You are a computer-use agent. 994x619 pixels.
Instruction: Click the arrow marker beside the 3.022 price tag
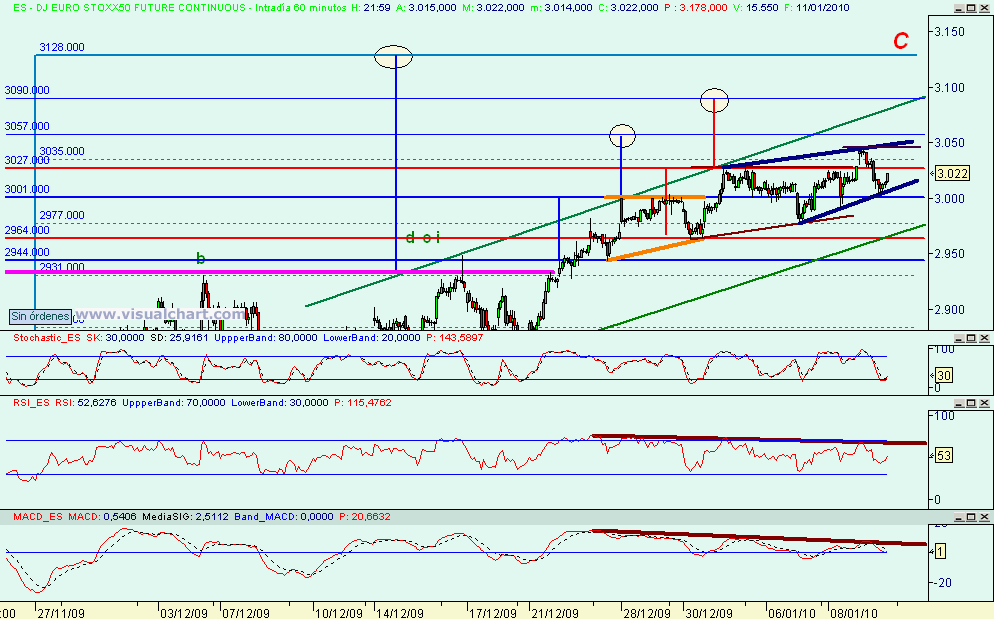933,172
